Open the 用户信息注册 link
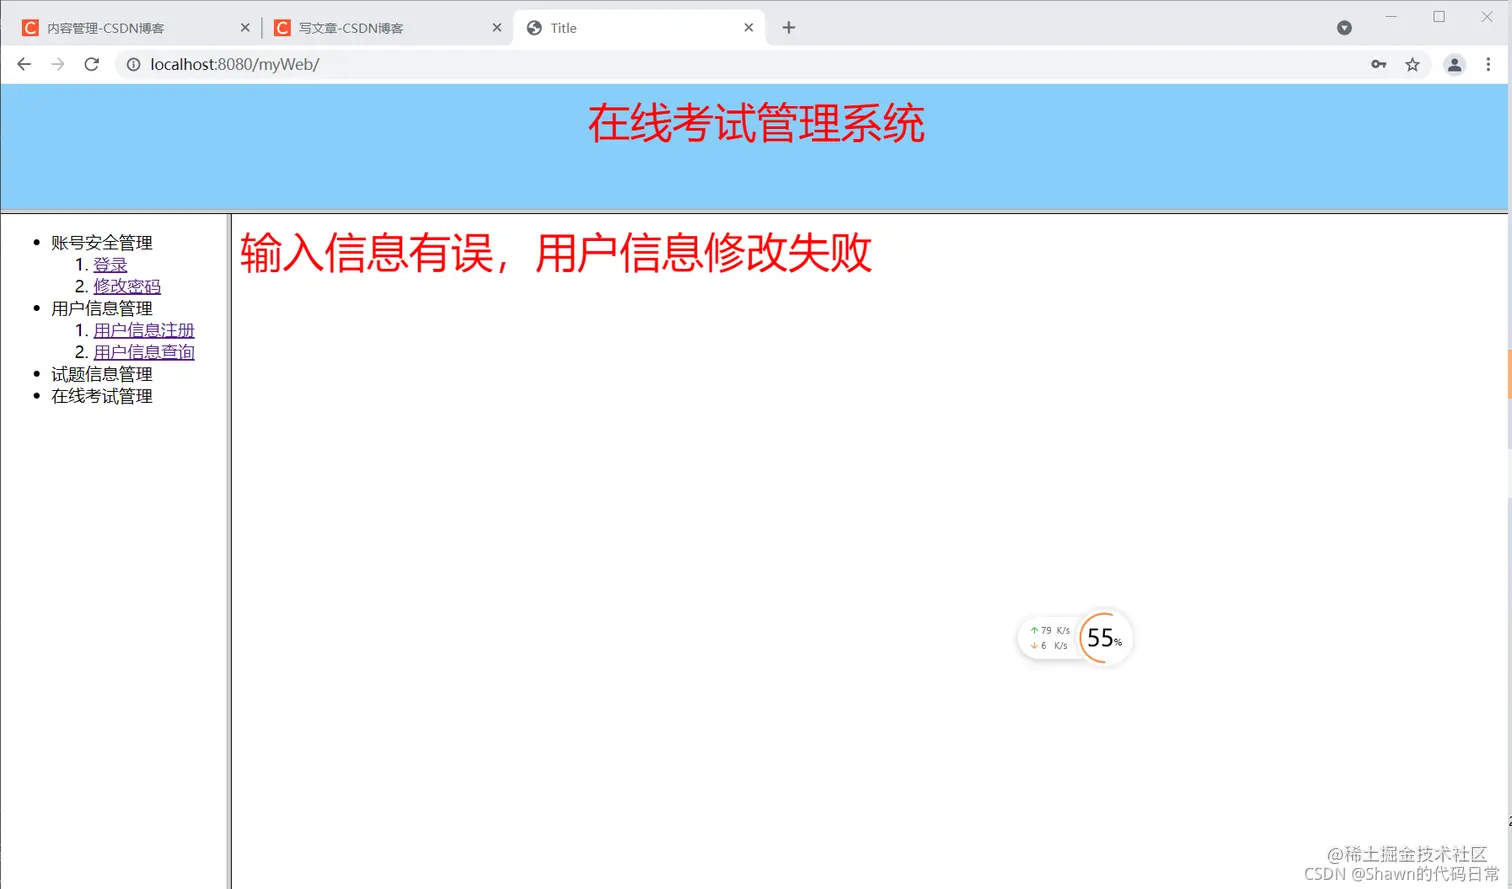This screenshot has width=1512, height=889. pyautogui.click(x=143, y=329)
